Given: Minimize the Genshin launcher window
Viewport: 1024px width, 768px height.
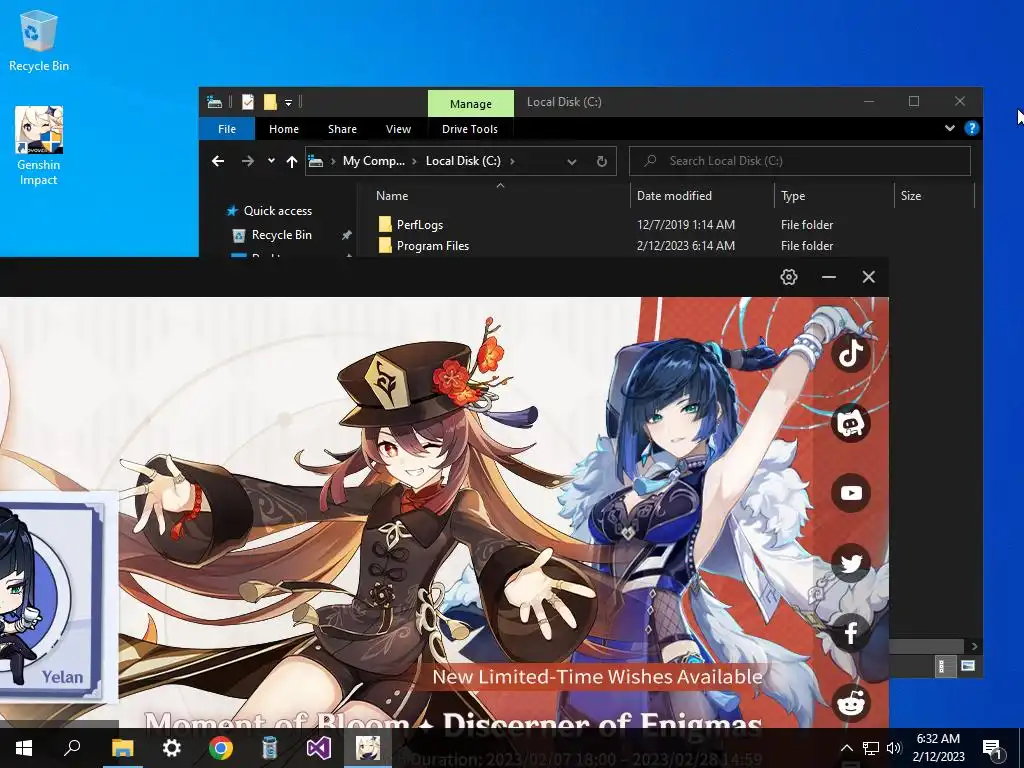Looking at the screenshot, I should (x=829, y=277).
